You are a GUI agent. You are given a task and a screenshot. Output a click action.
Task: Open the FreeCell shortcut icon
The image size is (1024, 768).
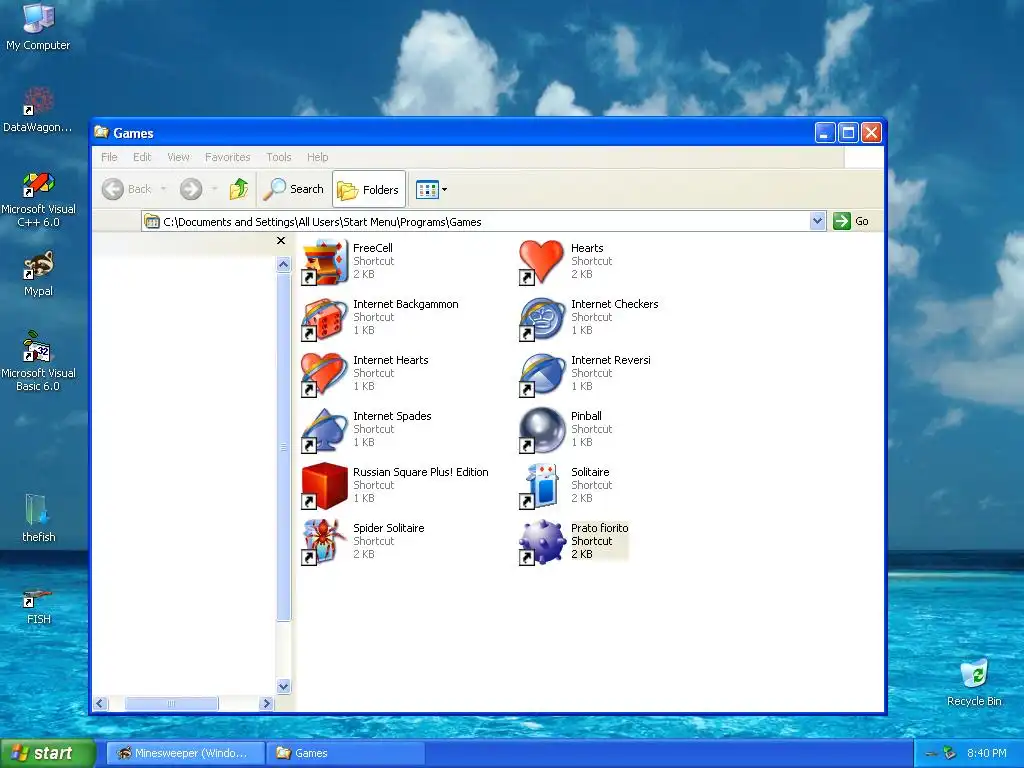(x=324, y=262)
